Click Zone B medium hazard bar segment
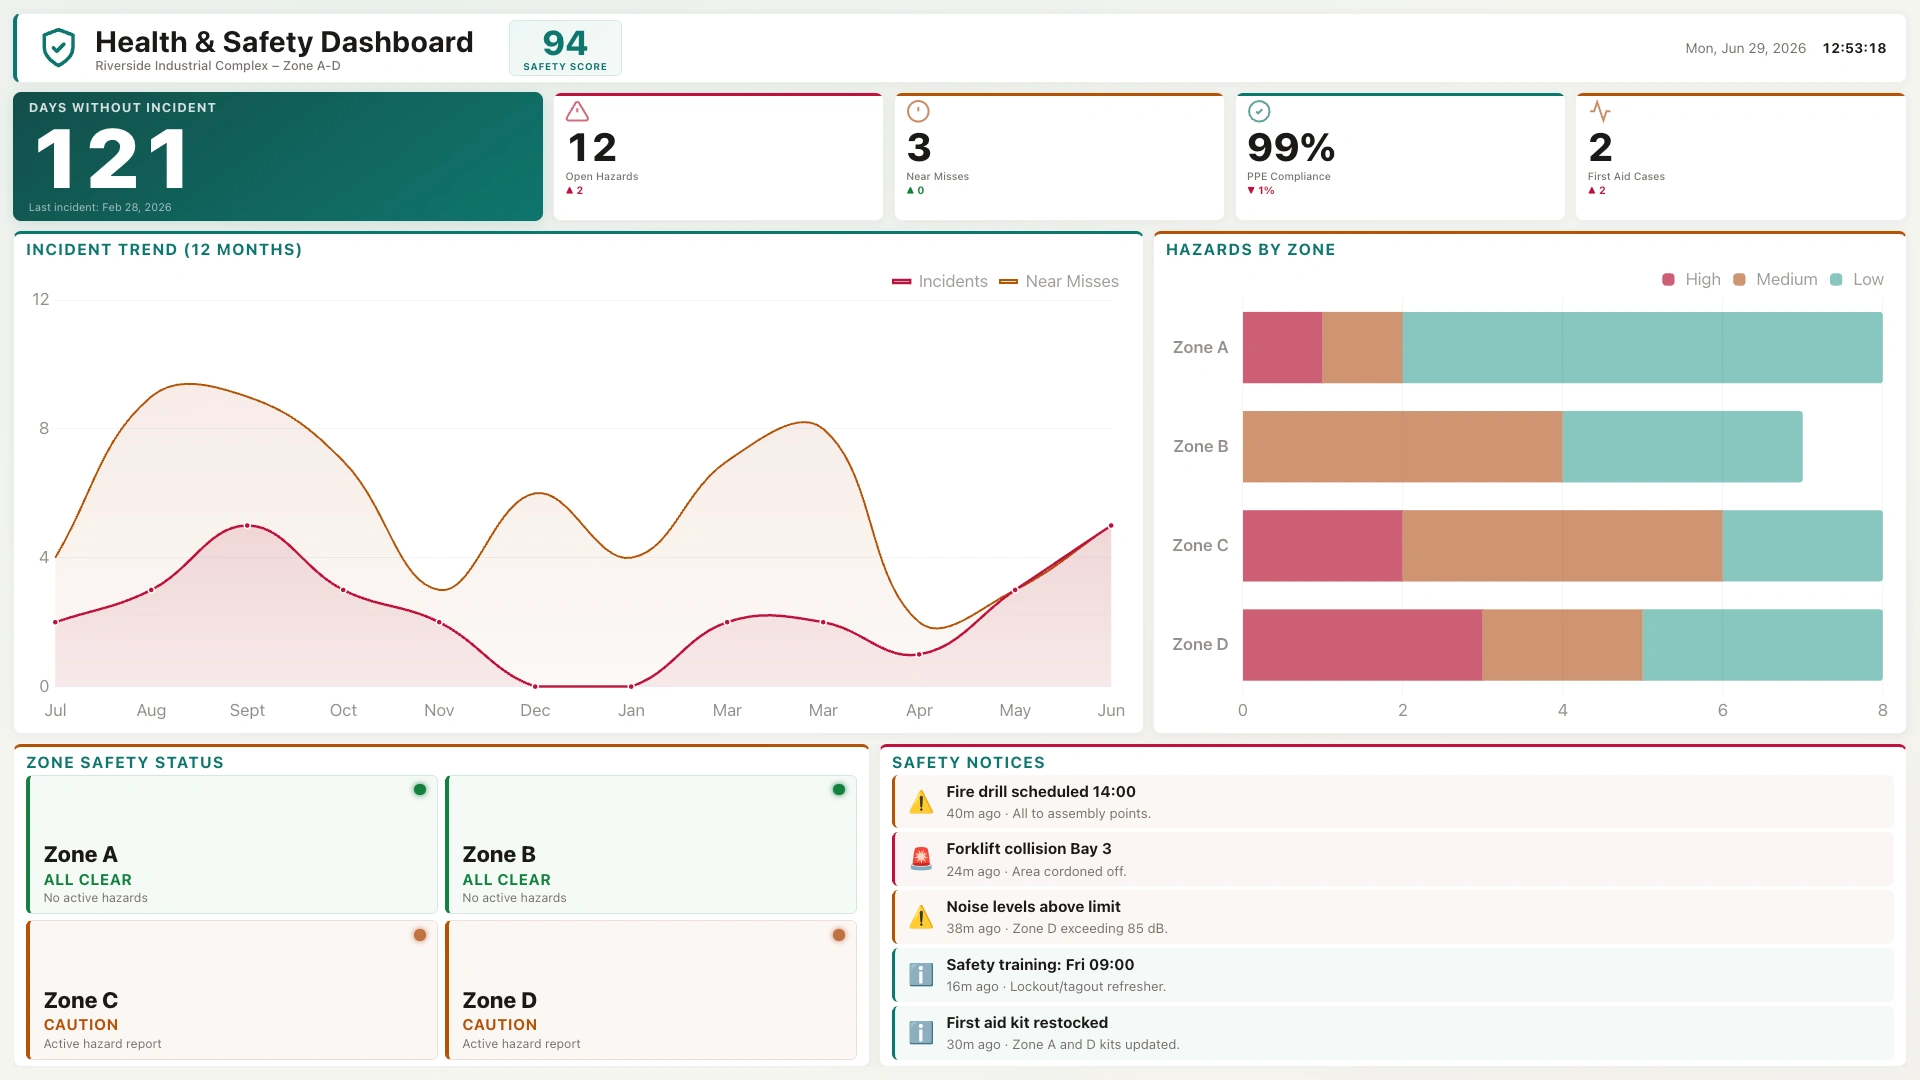 click(x=1402, y=447)
